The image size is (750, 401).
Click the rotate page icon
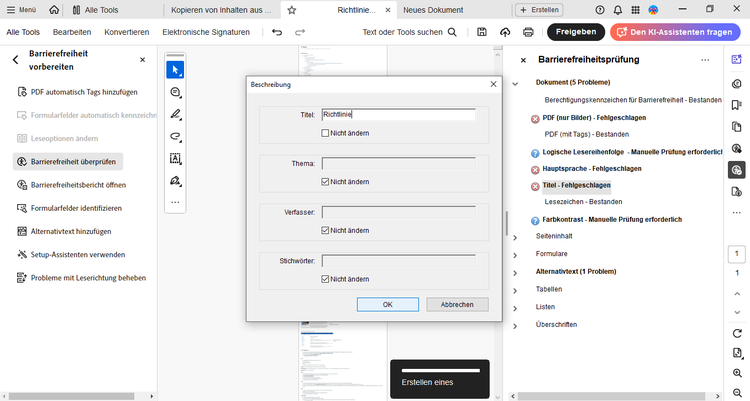[x=737, y=334]
